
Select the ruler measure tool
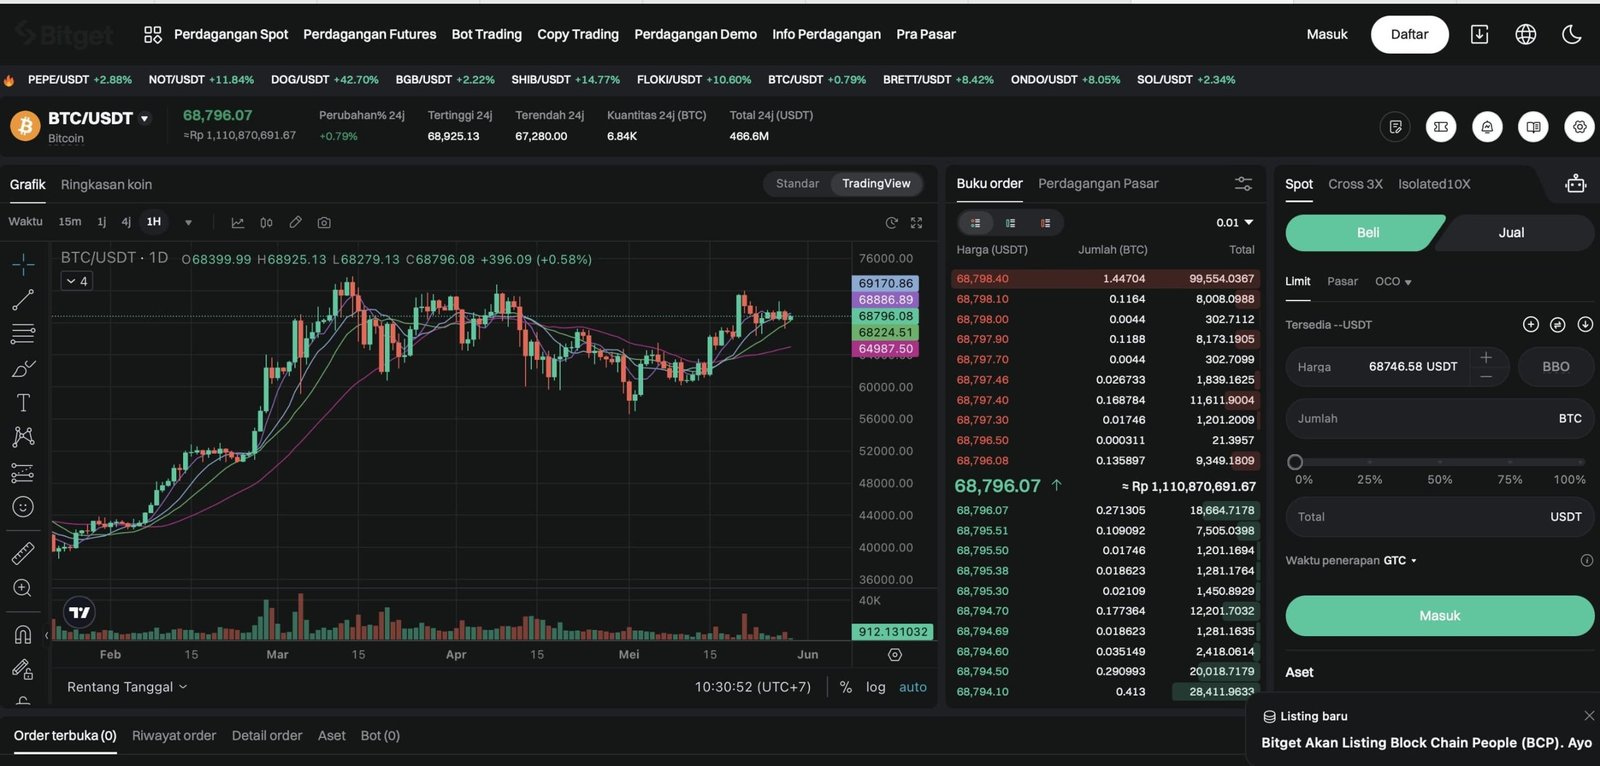click(23, 553)
